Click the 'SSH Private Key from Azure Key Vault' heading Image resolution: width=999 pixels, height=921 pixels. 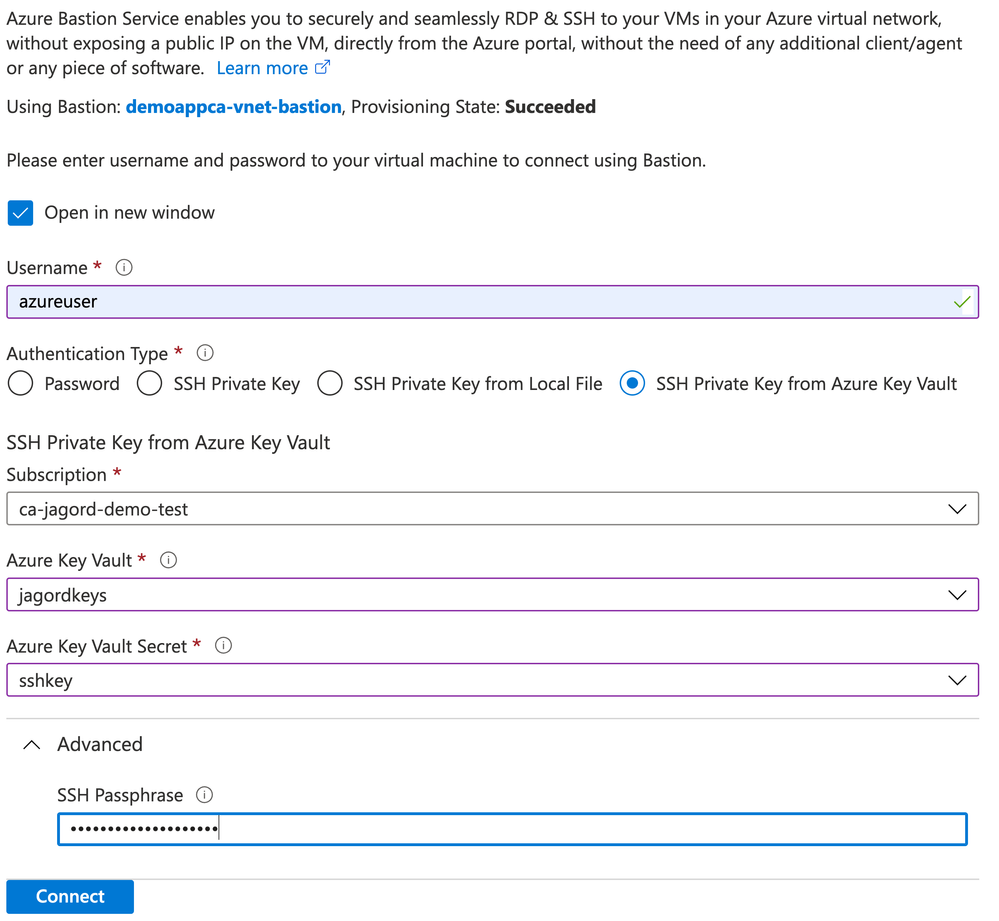(168, 443)
